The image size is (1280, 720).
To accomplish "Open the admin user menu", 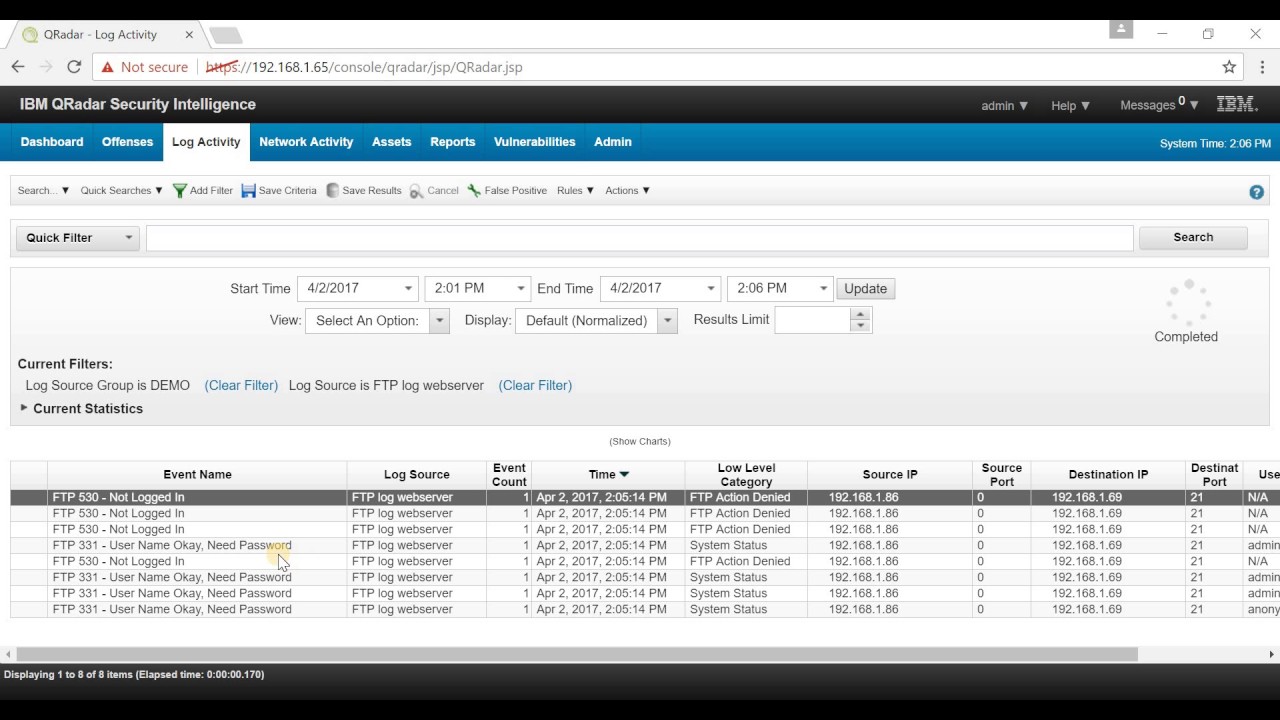I will click(x=1004, y=105).
